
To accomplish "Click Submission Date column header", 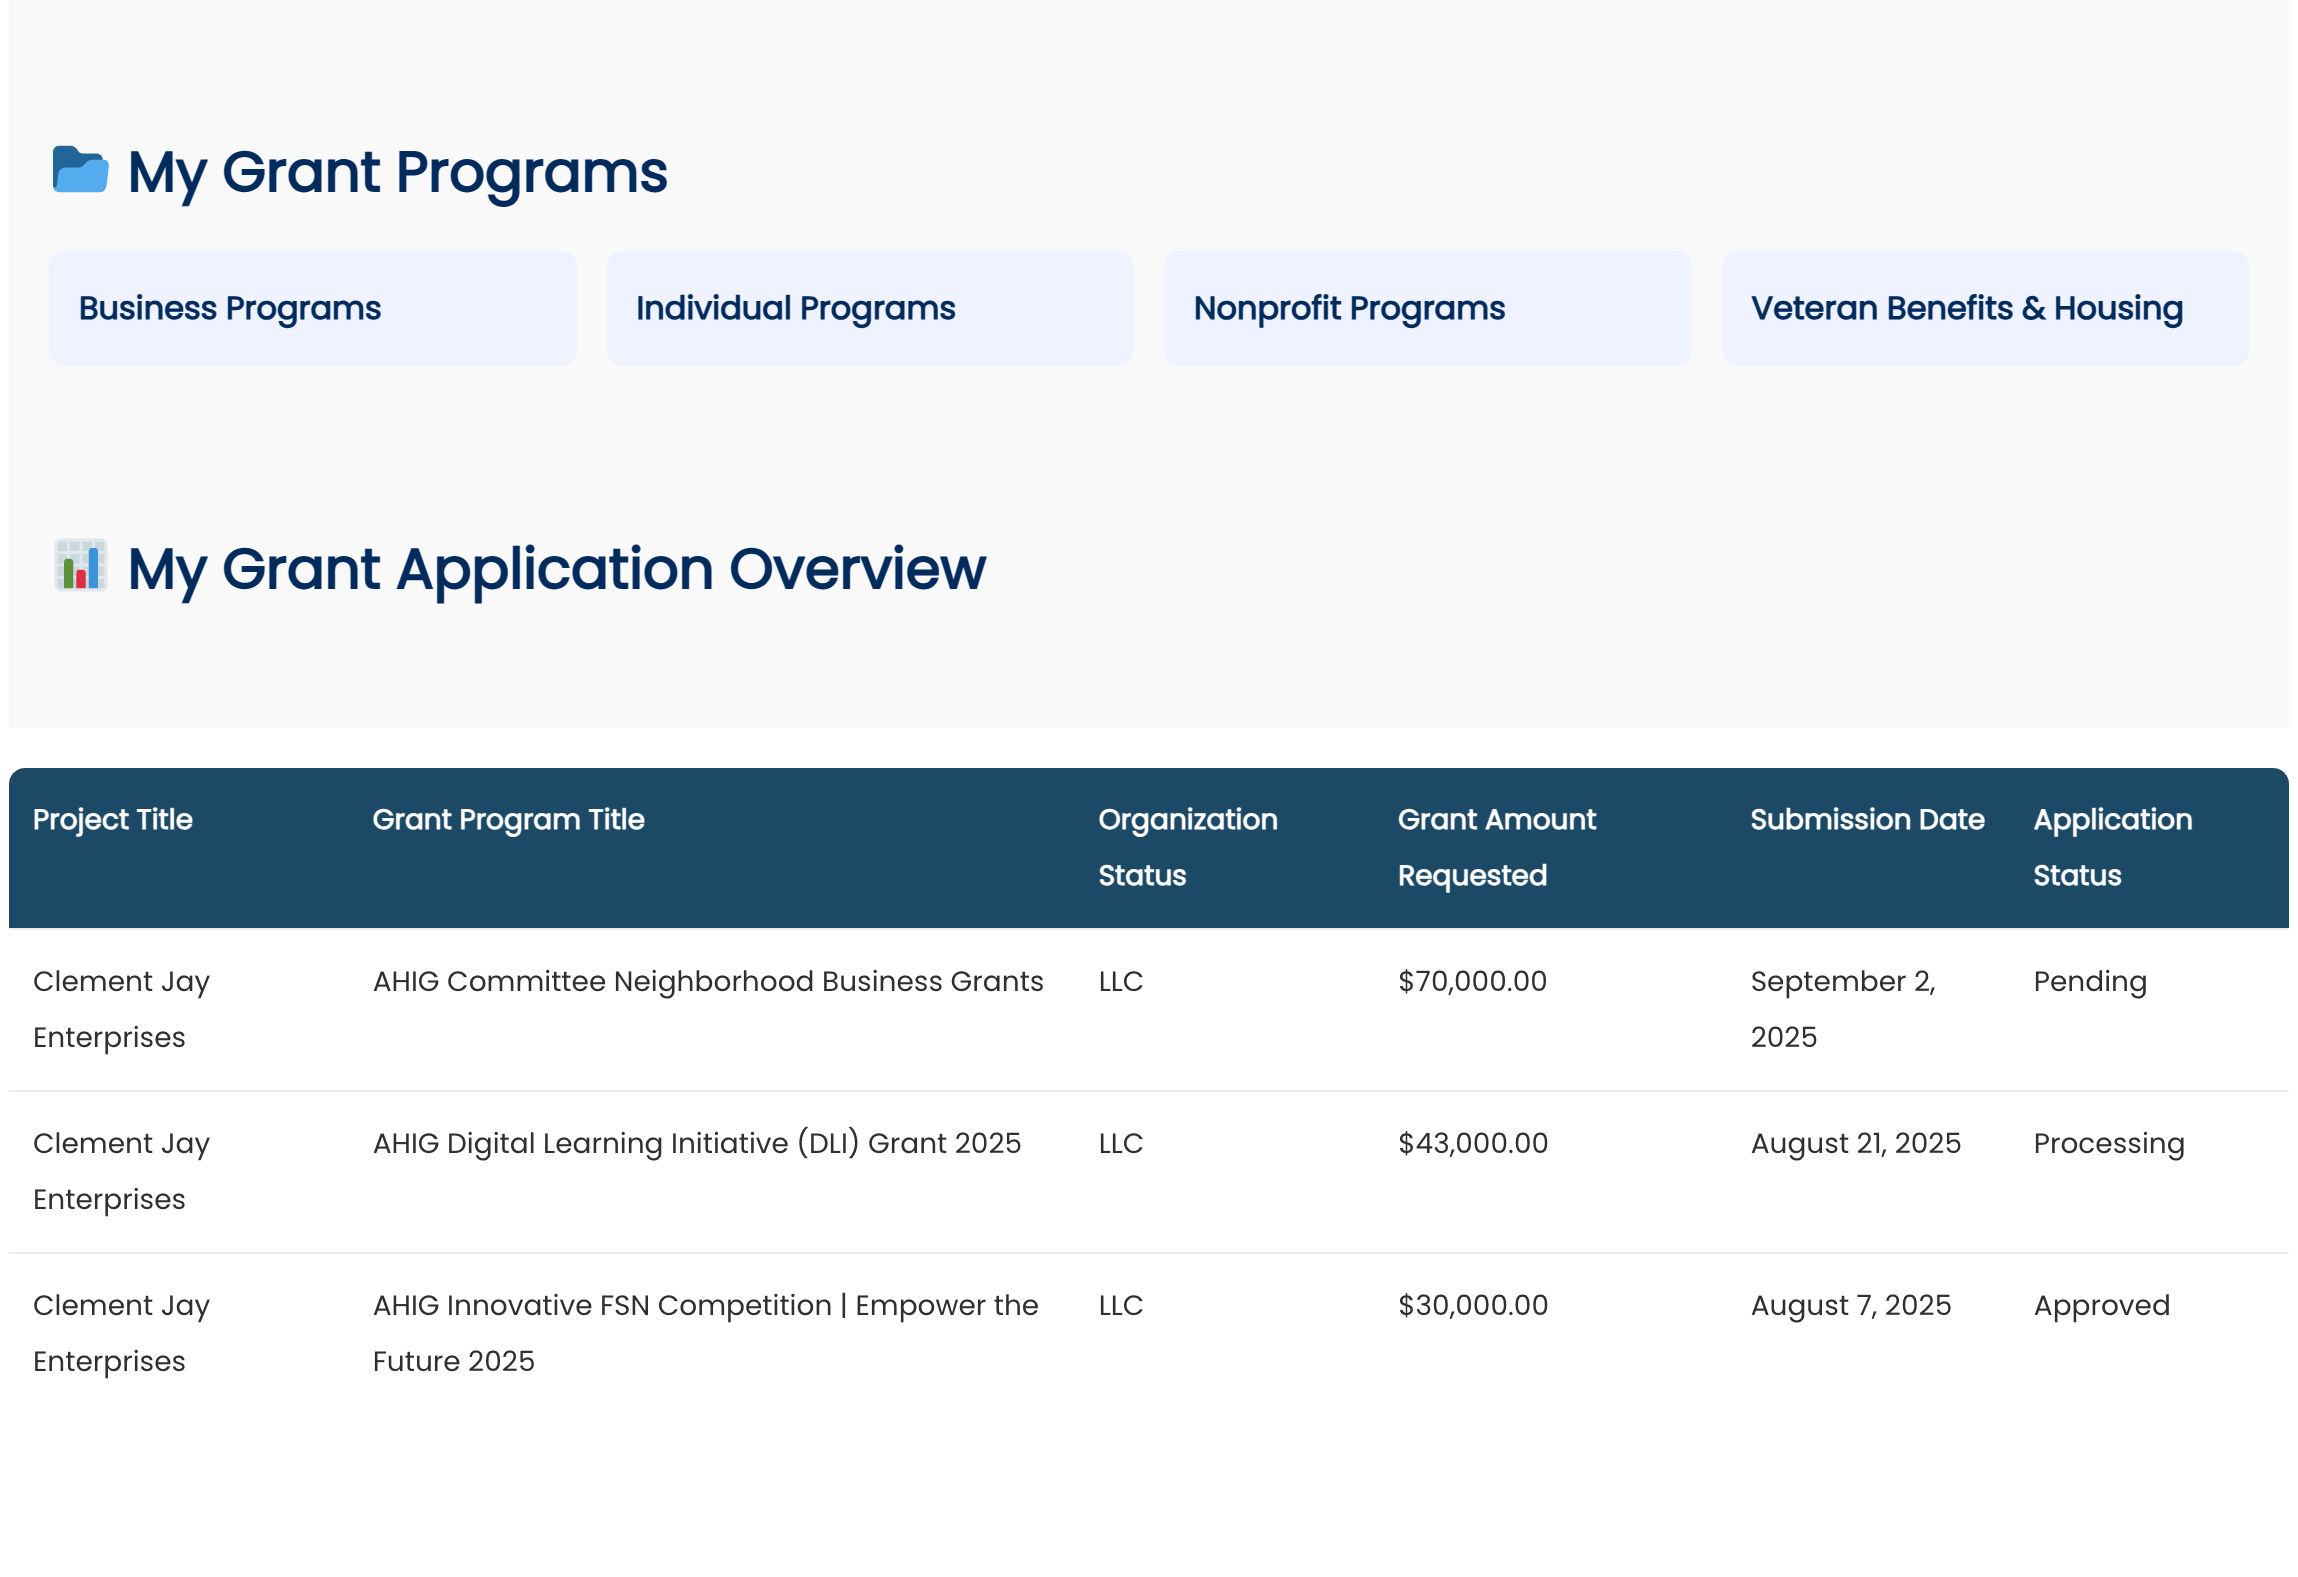I will pos(1866,820).
